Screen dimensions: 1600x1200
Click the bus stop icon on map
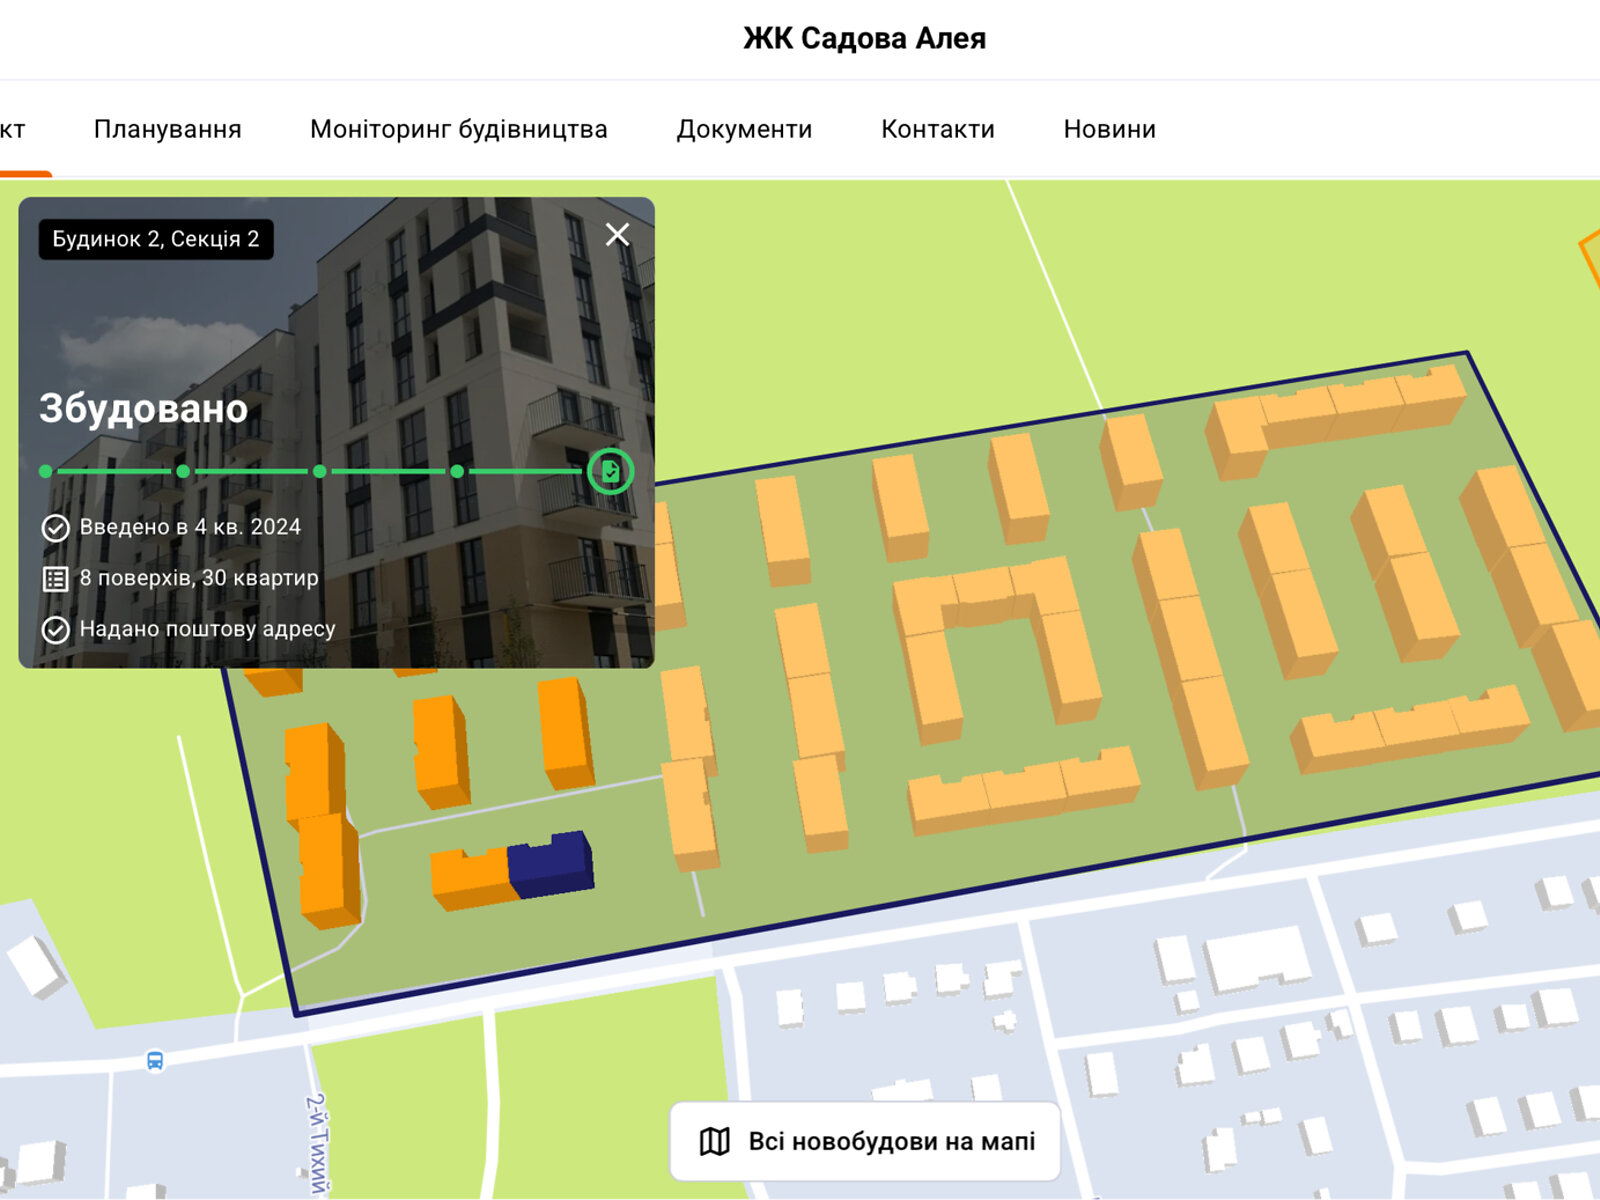pos(155,1060)
